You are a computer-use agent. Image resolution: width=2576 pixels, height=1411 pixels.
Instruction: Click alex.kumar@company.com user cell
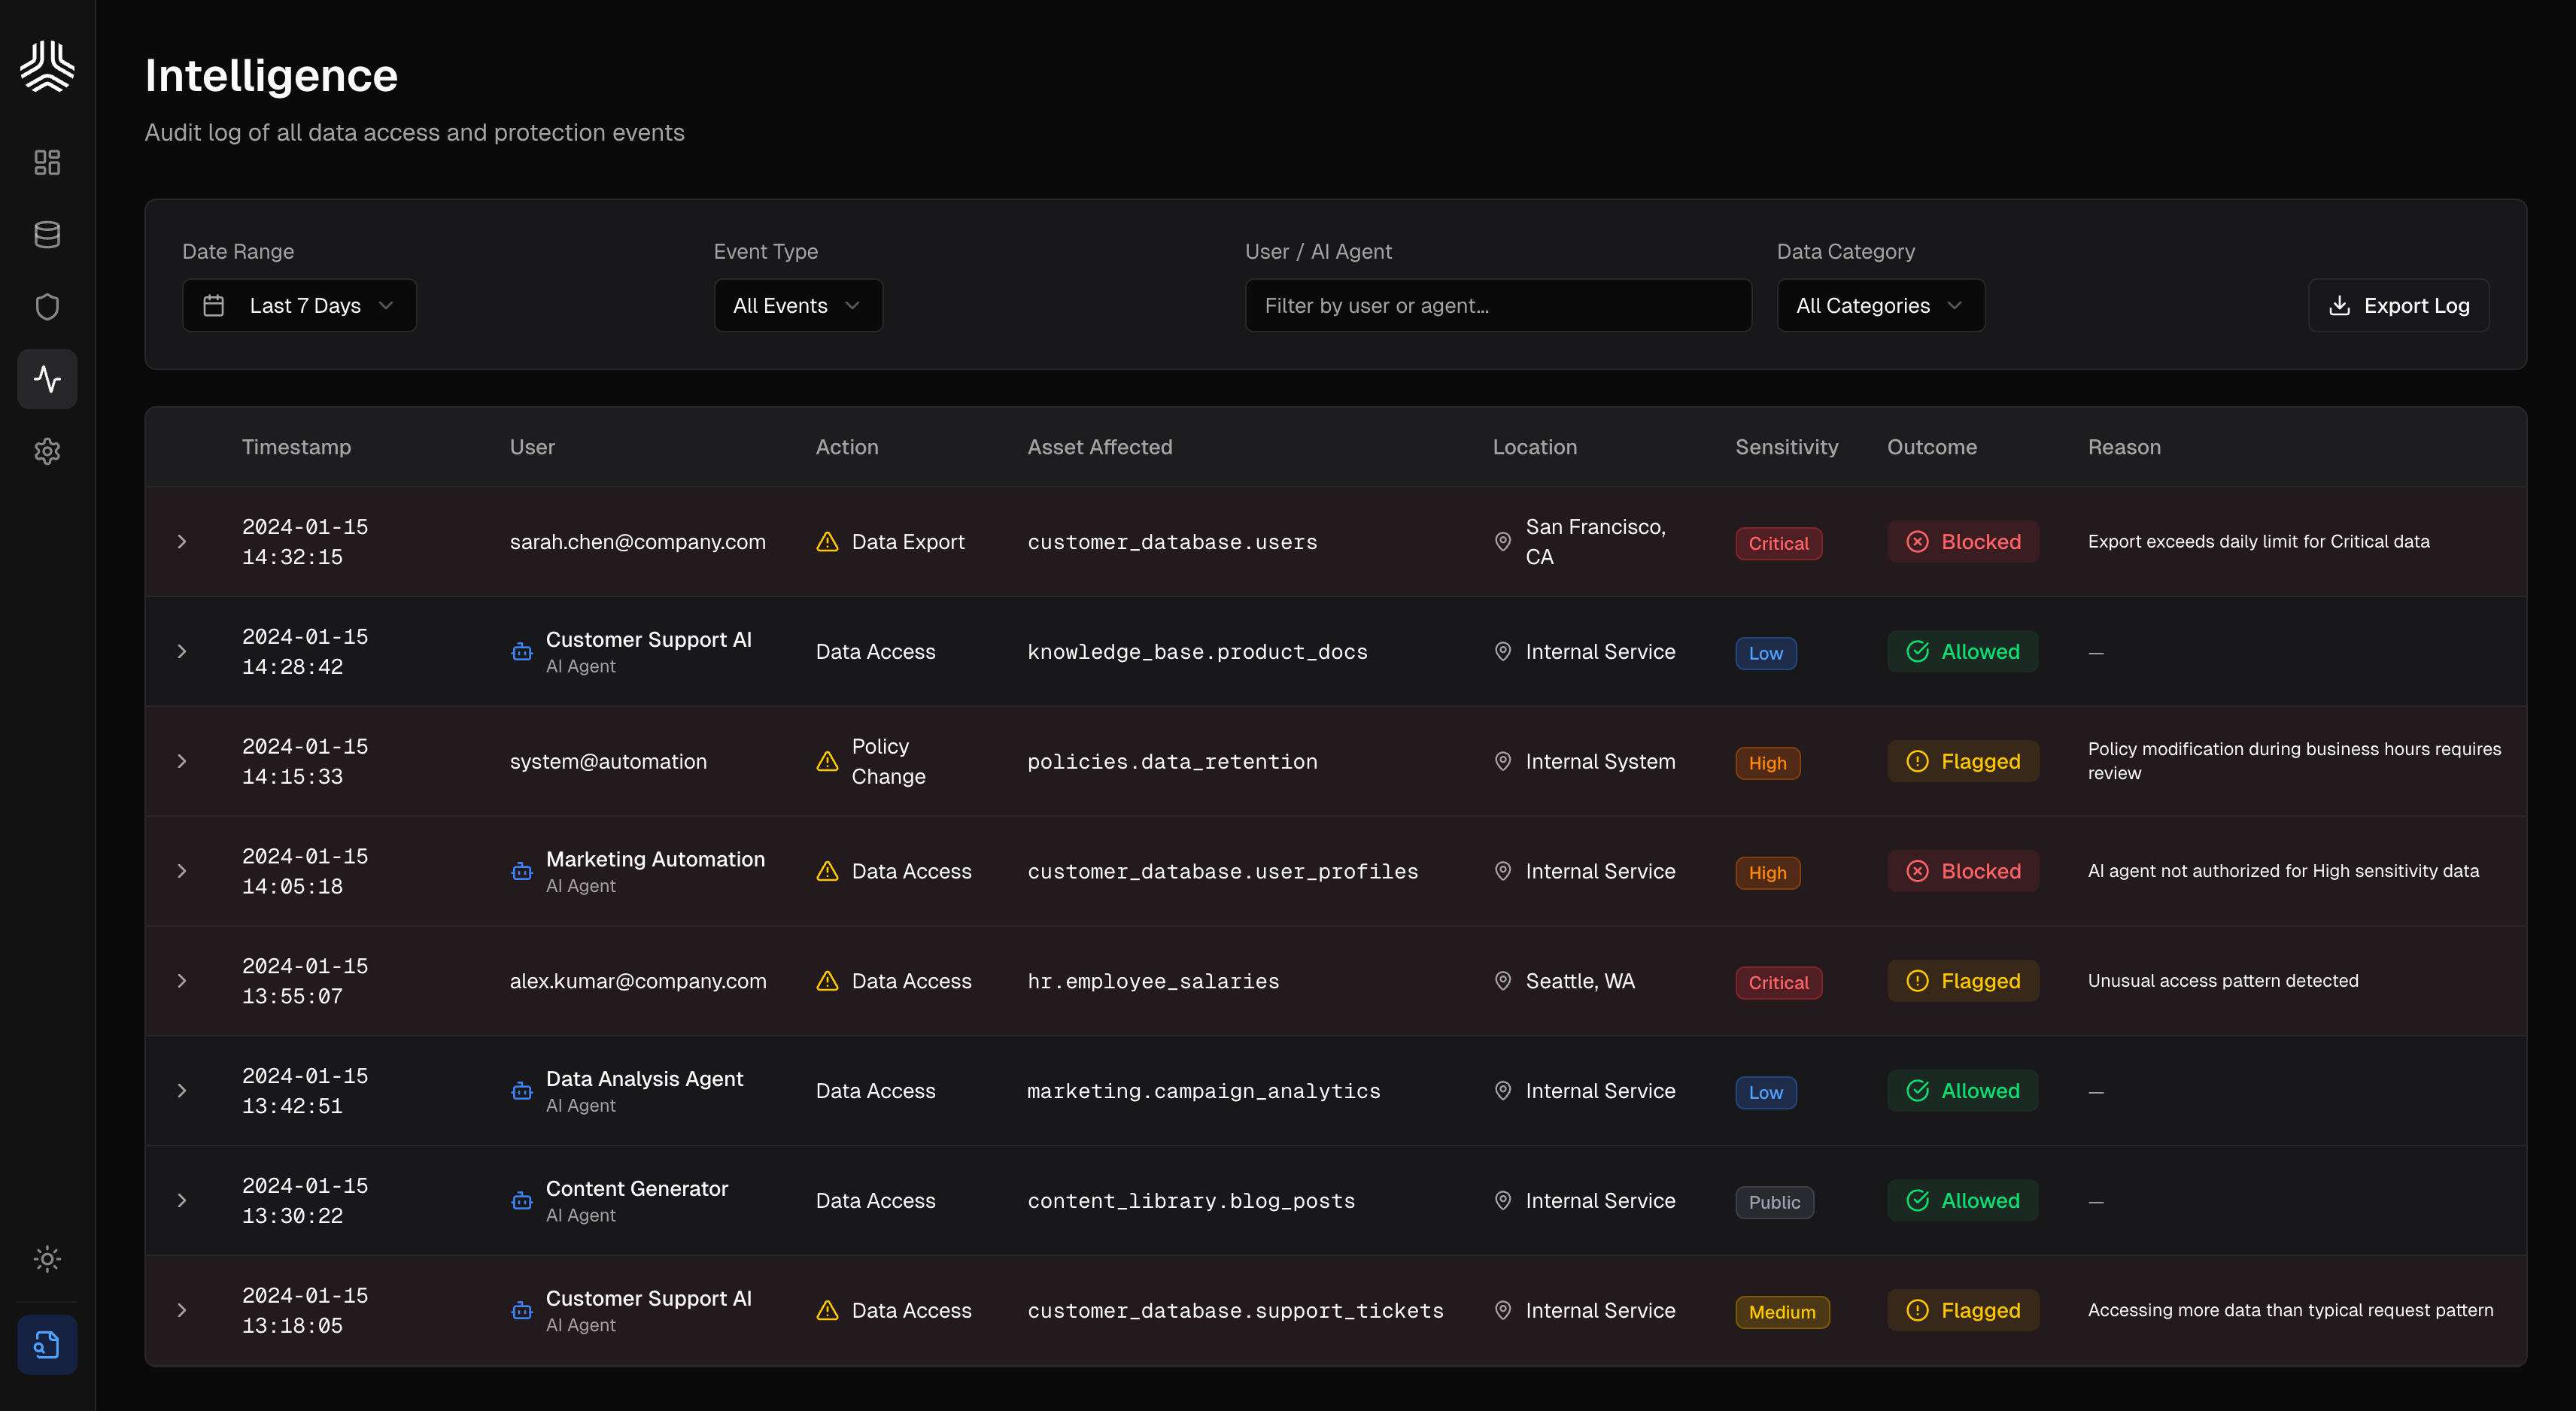[x=638, y=981]
